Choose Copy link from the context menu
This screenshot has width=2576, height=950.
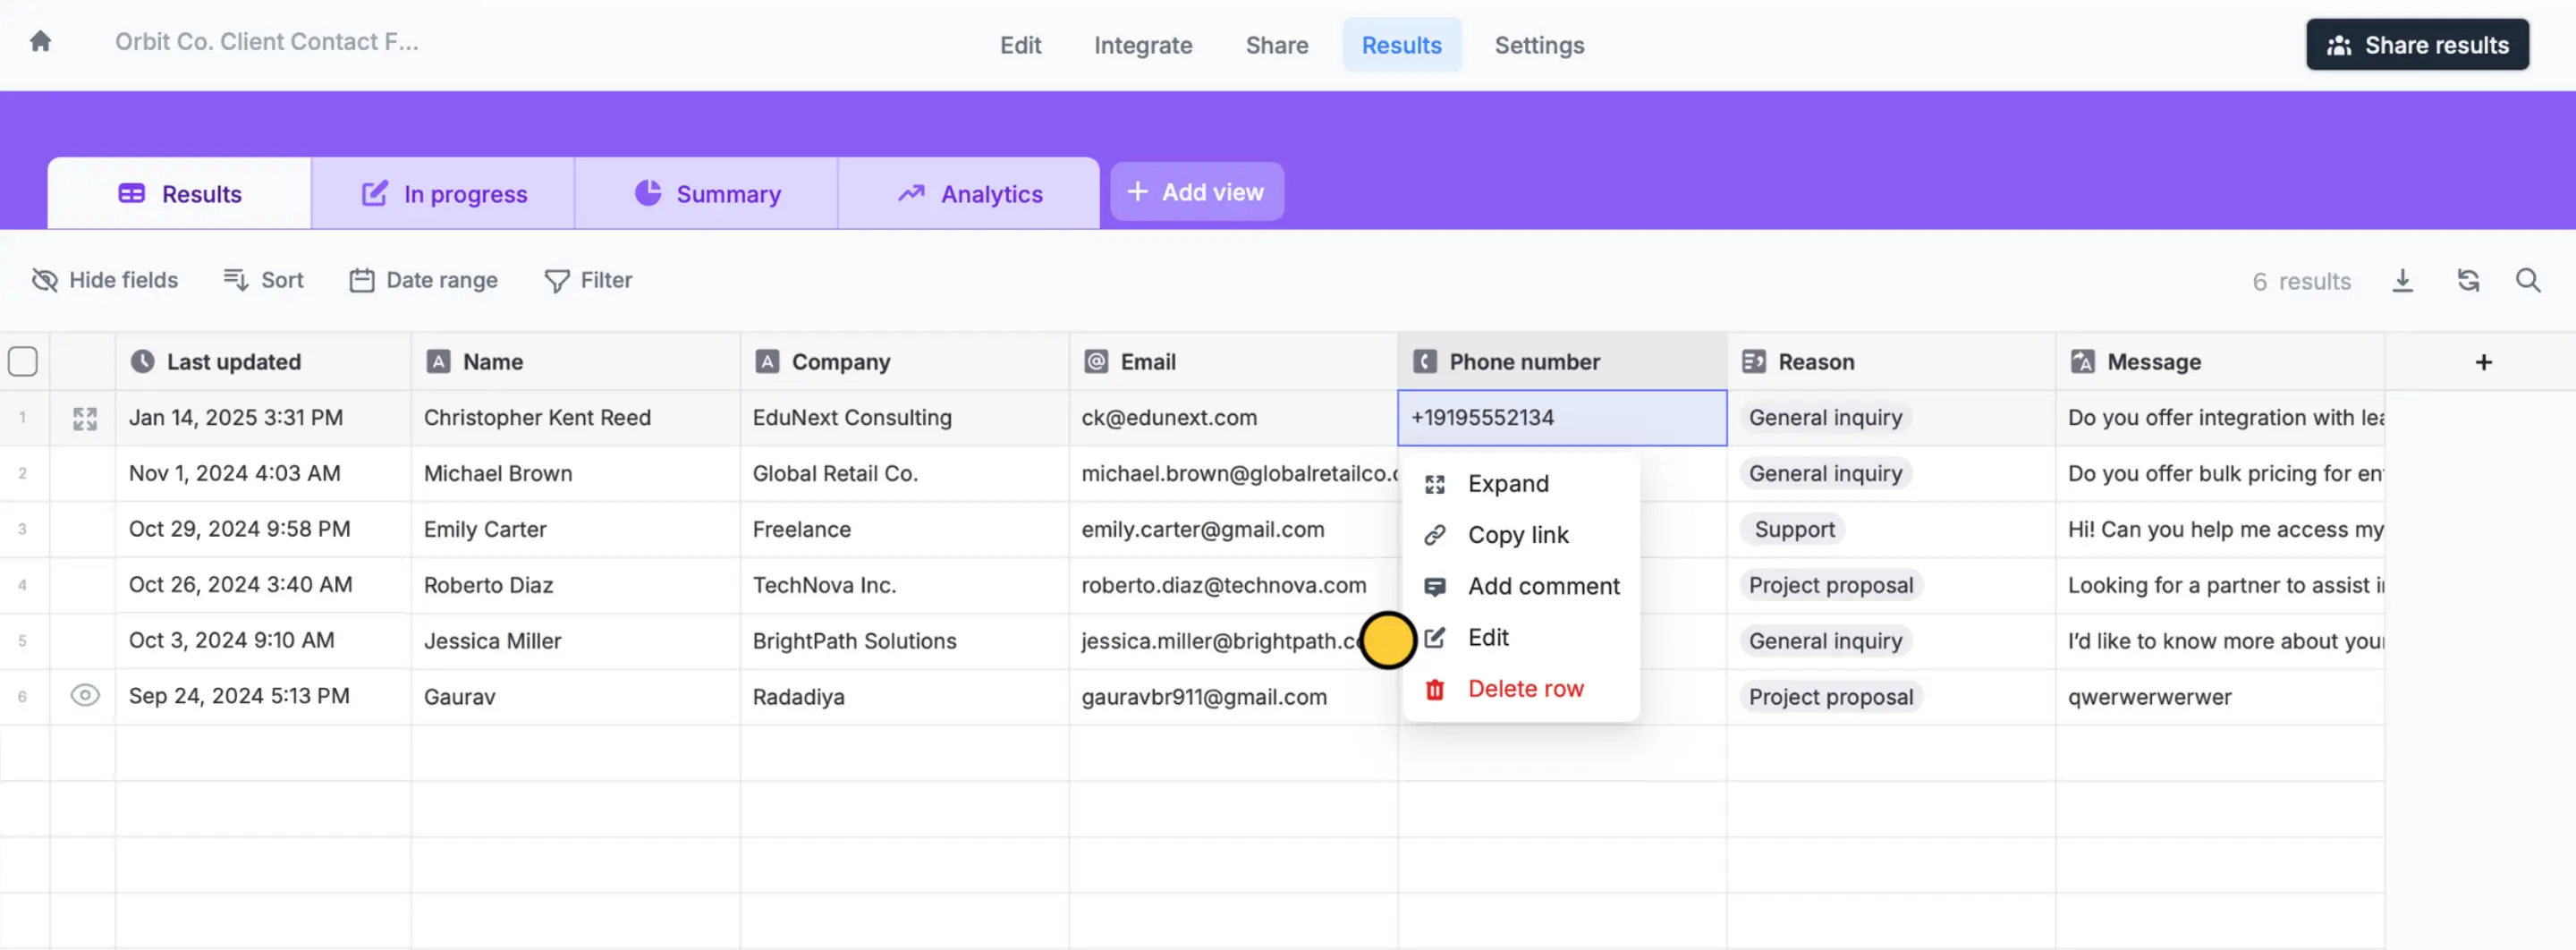(x=1521, y=535)
